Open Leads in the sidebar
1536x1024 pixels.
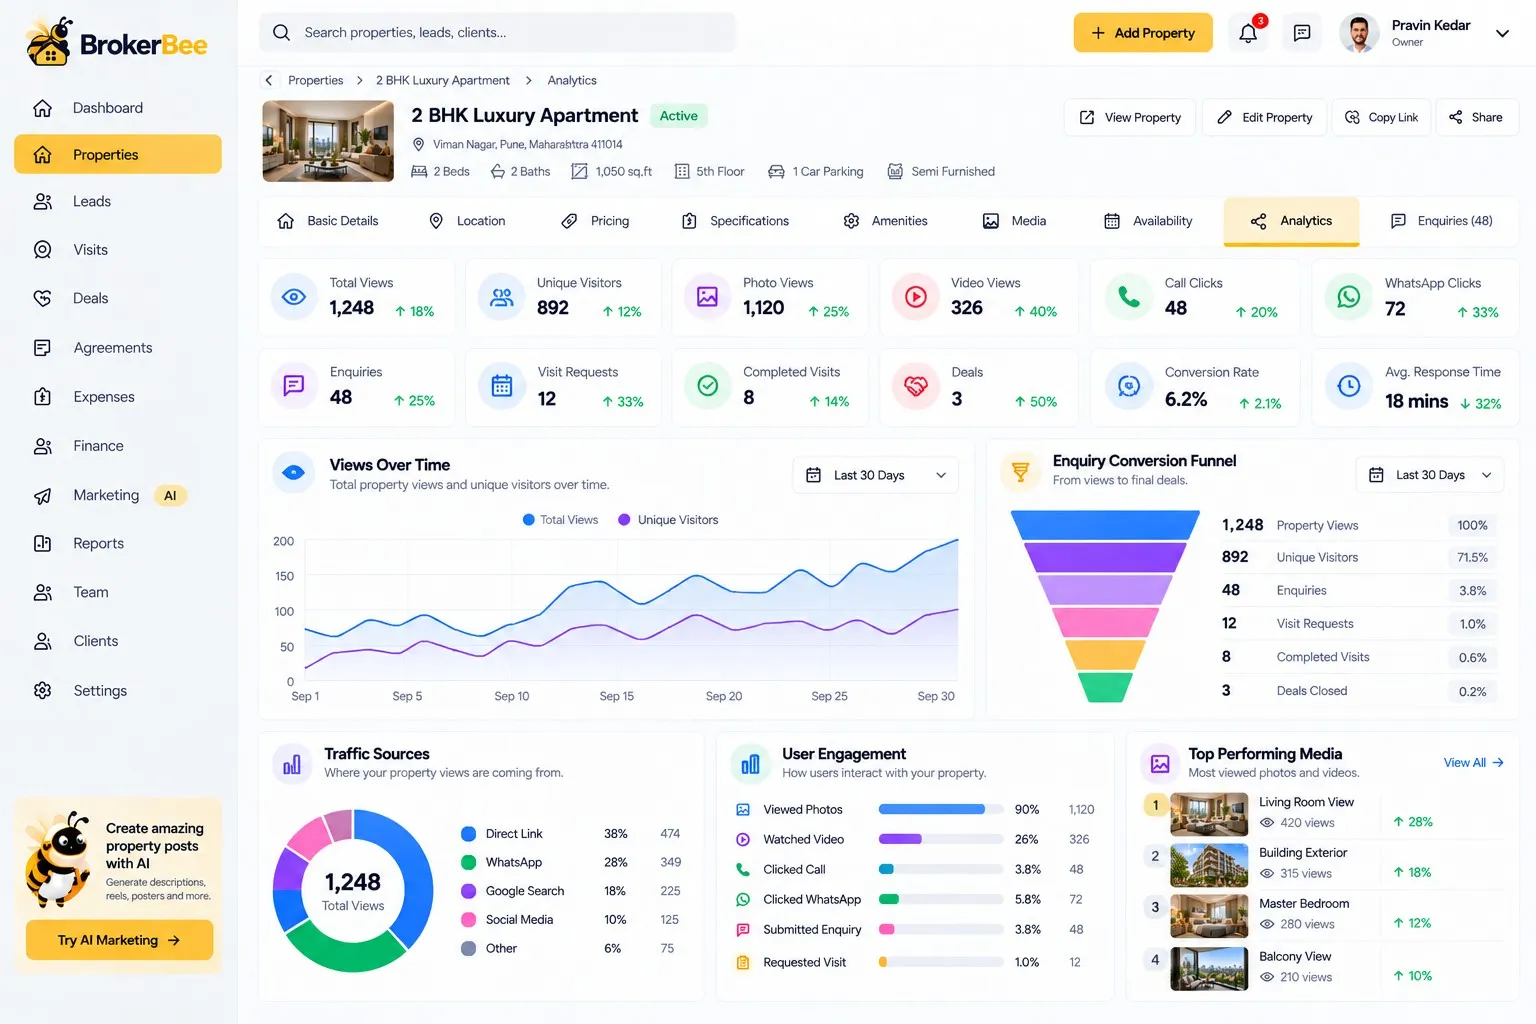[118, 202]
